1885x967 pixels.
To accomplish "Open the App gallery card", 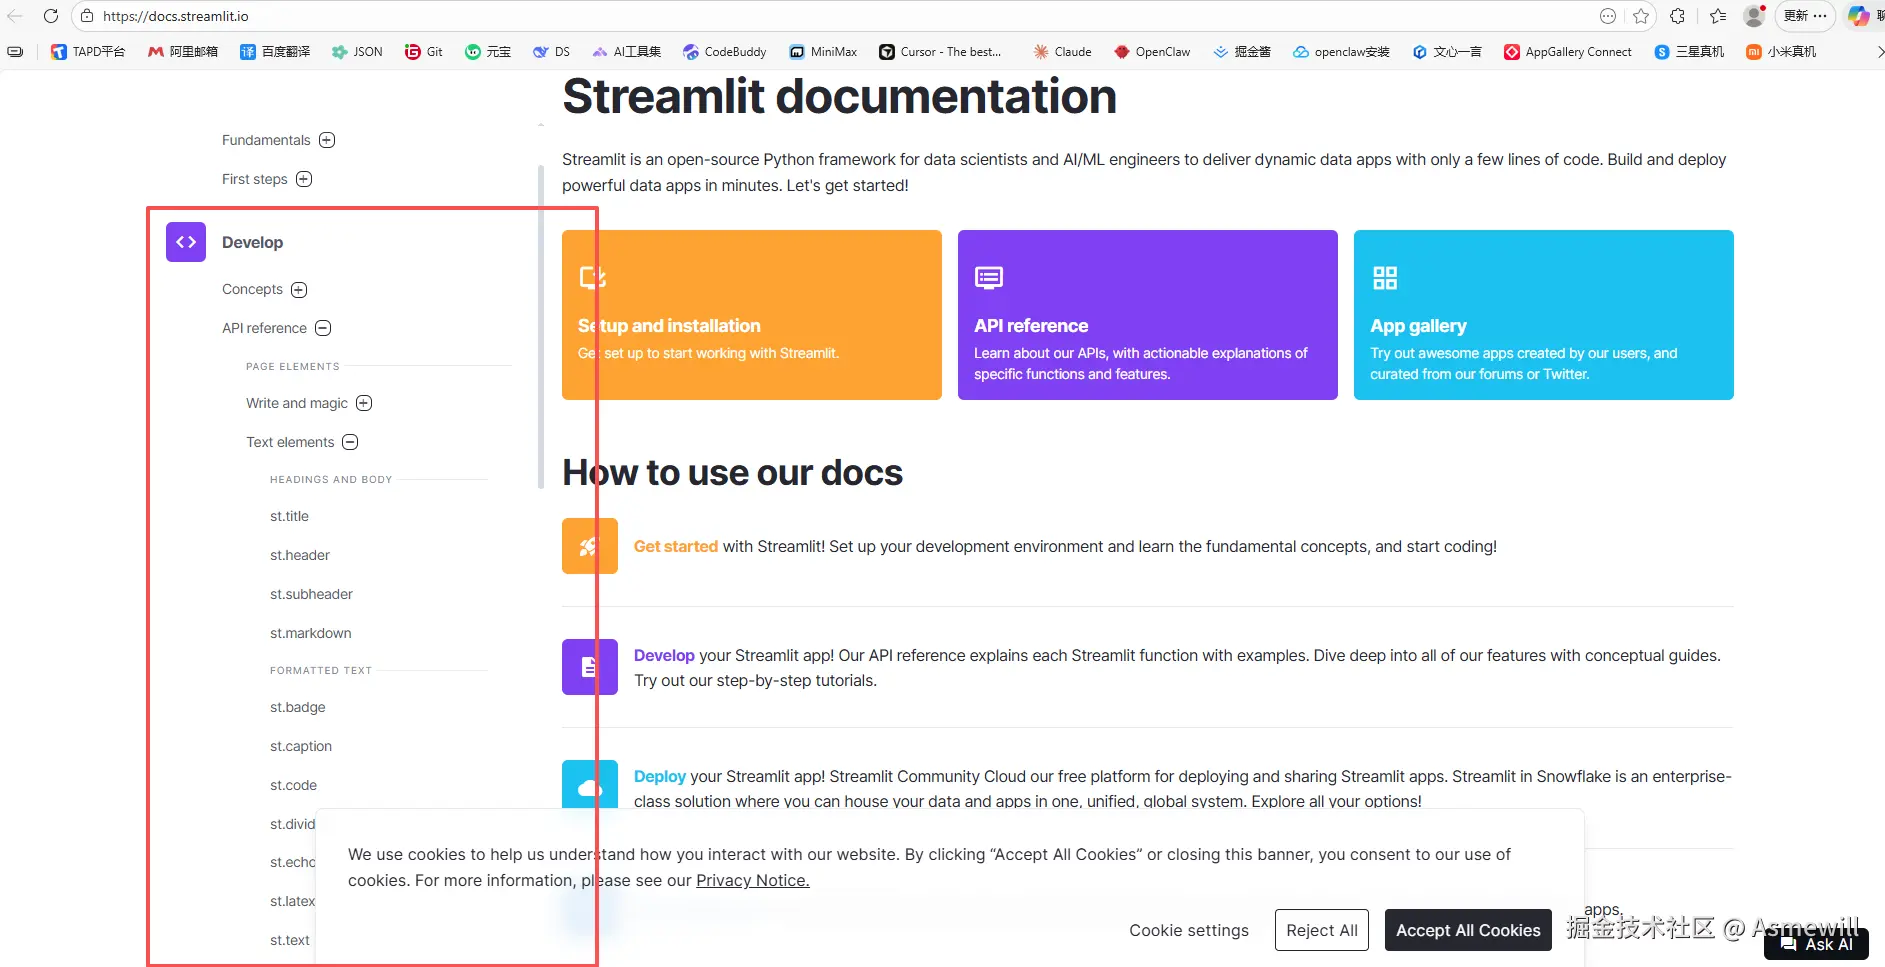I will [1544, 315].
